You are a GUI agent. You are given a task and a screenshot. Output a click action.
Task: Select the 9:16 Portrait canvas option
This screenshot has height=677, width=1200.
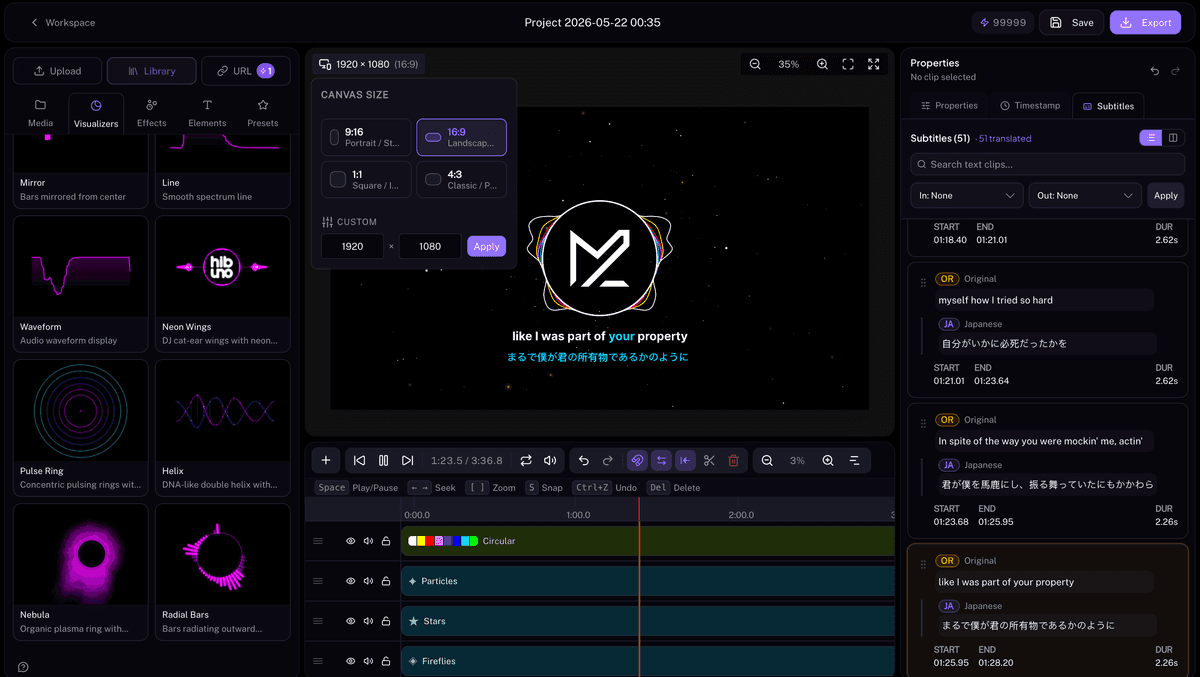[x=366, y=137]
